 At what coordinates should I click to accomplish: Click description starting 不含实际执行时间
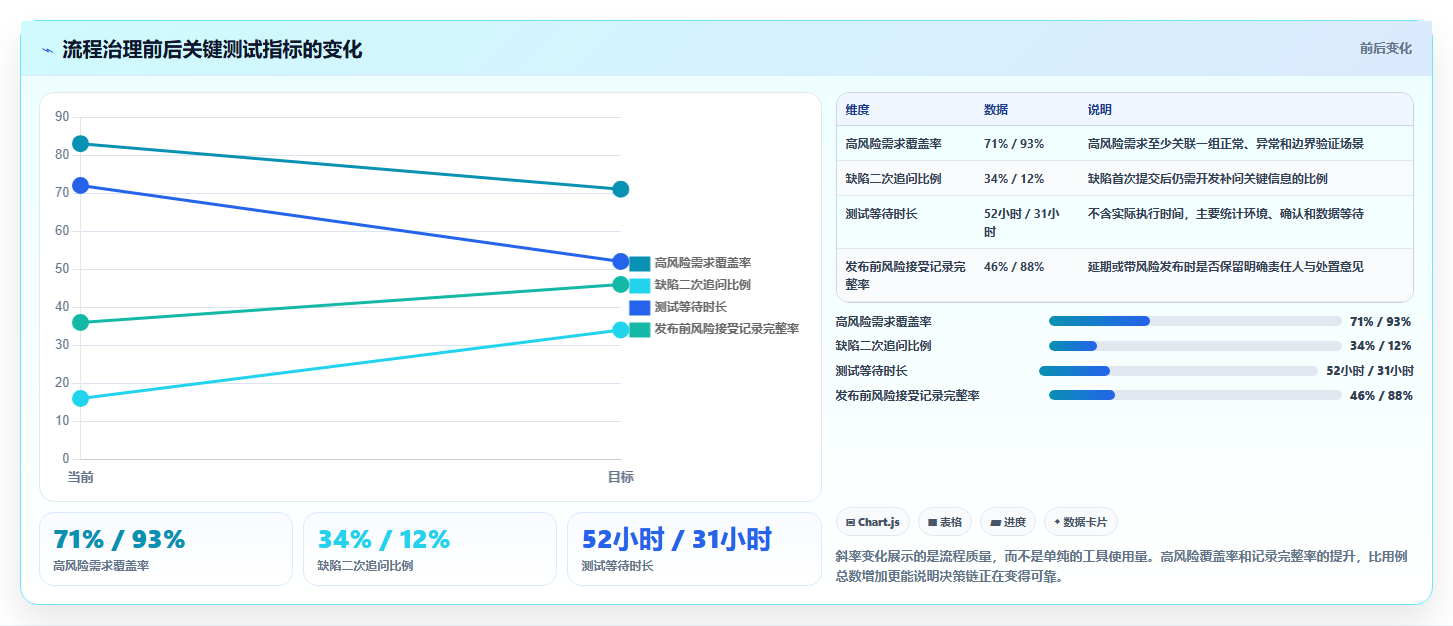click(x=1226, y=214)
